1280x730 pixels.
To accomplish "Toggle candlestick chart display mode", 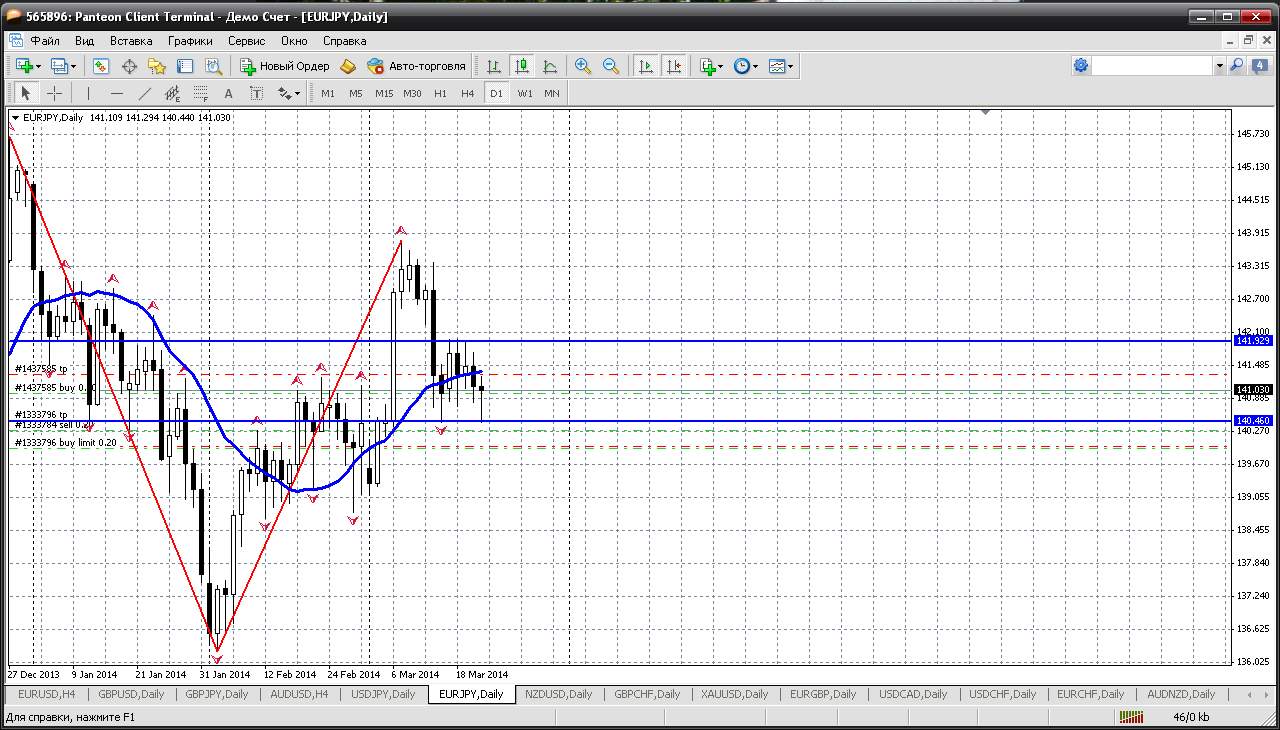I will (x=521, y=66).
